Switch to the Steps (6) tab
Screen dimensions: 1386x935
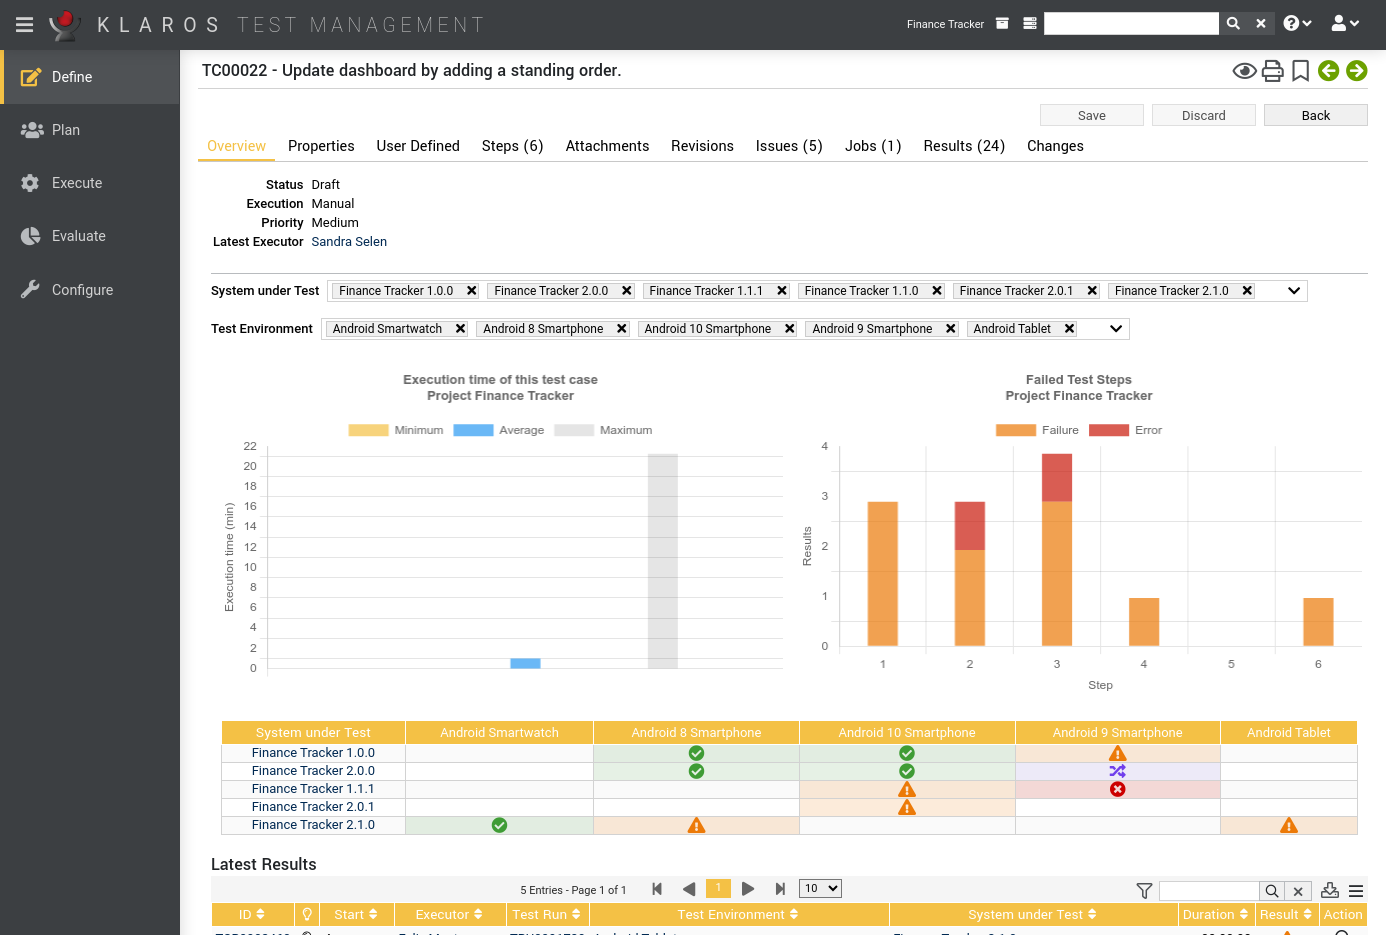tap(512, 146)
